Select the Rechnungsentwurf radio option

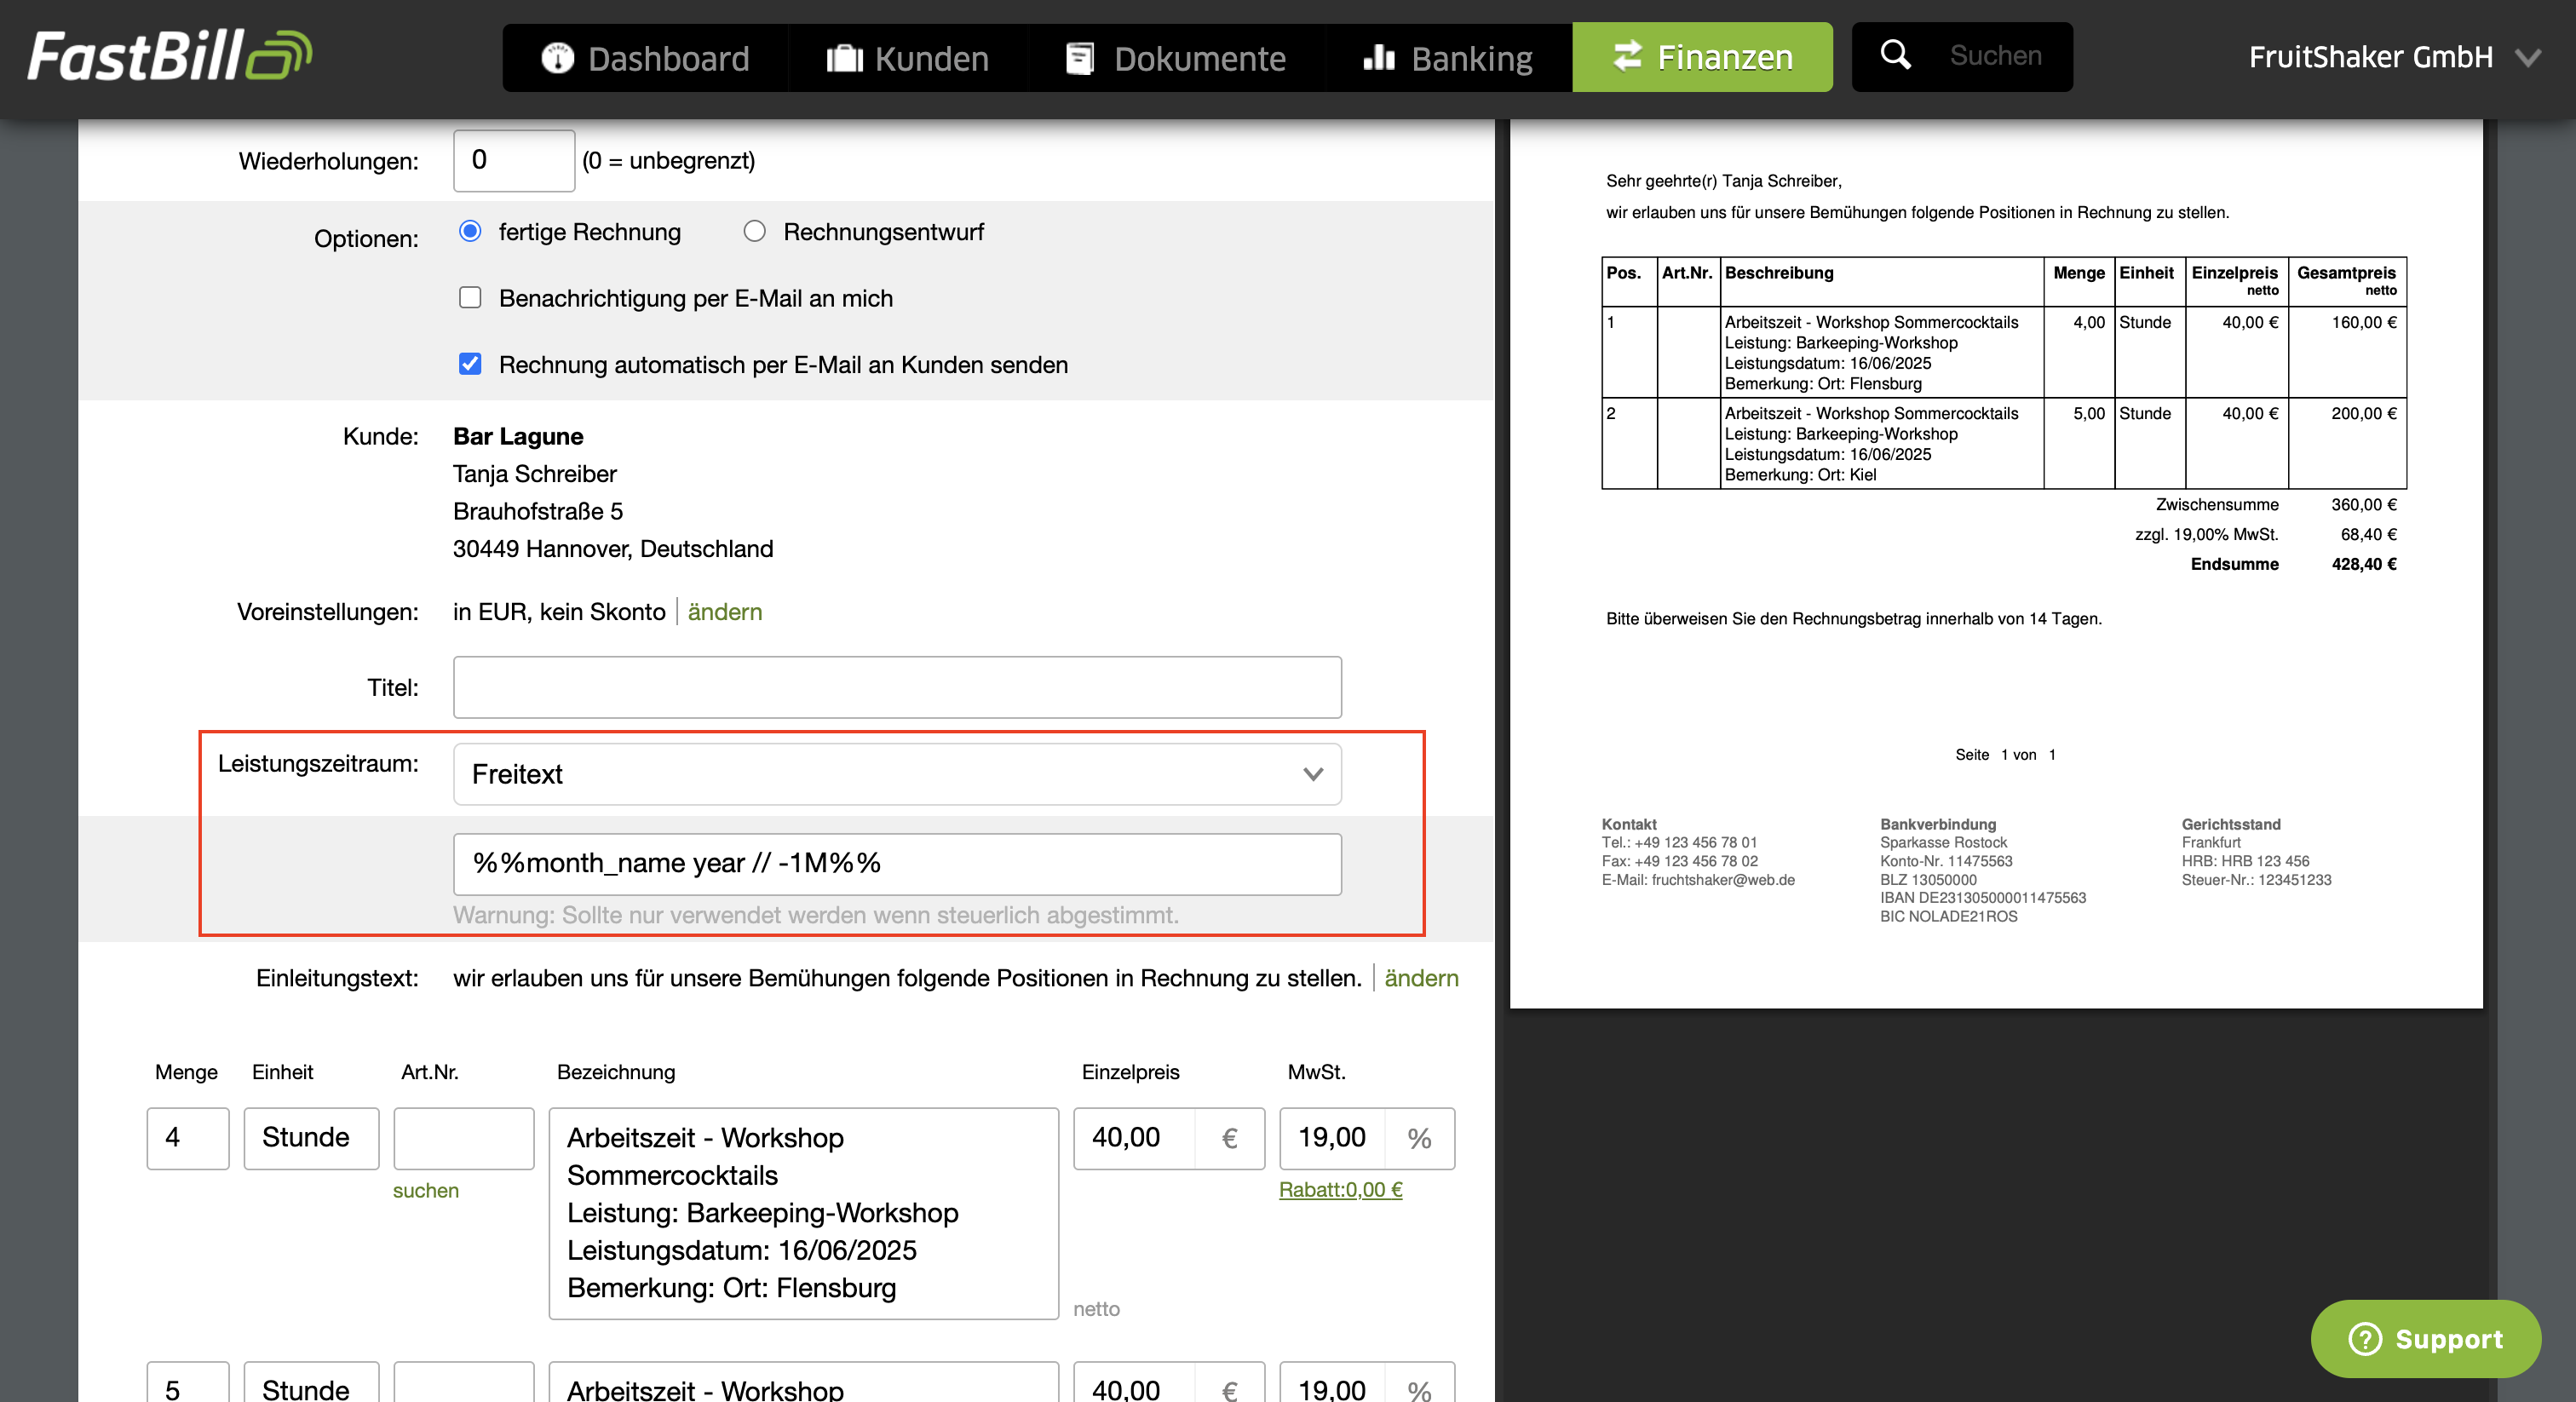click(x=755, y=232)
